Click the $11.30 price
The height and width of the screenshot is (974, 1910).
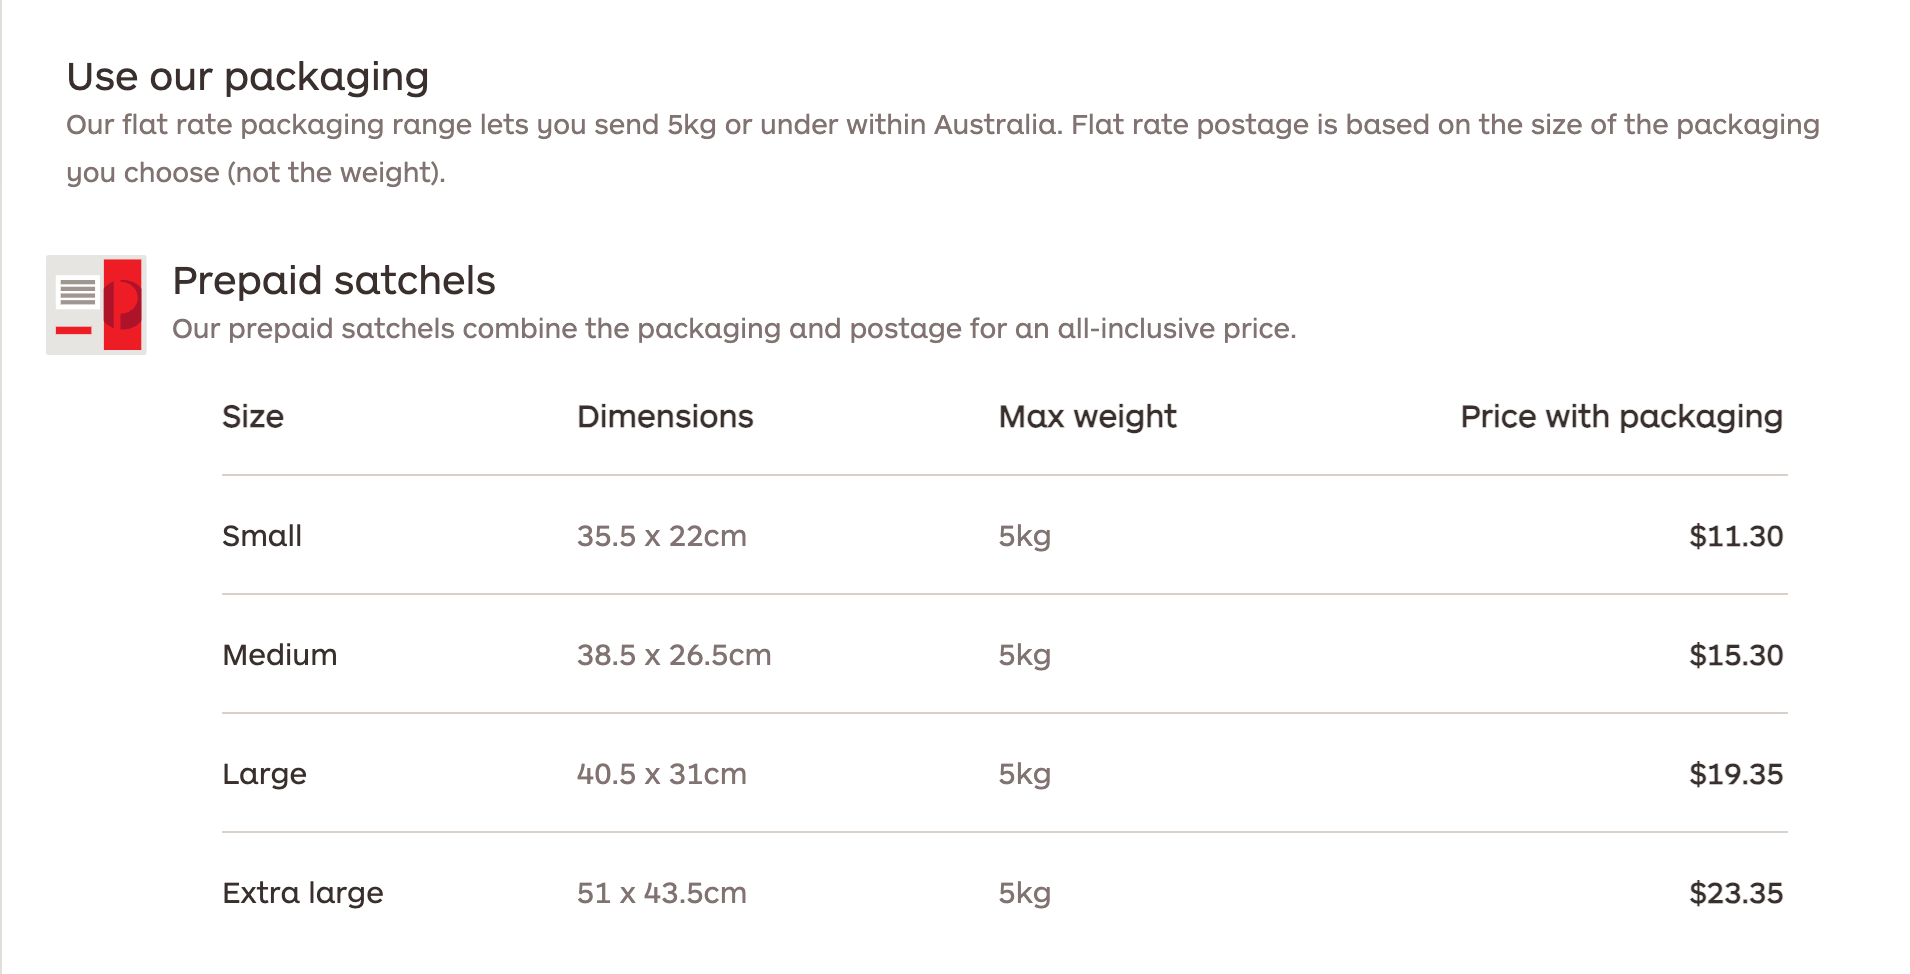coord(1736,536)
